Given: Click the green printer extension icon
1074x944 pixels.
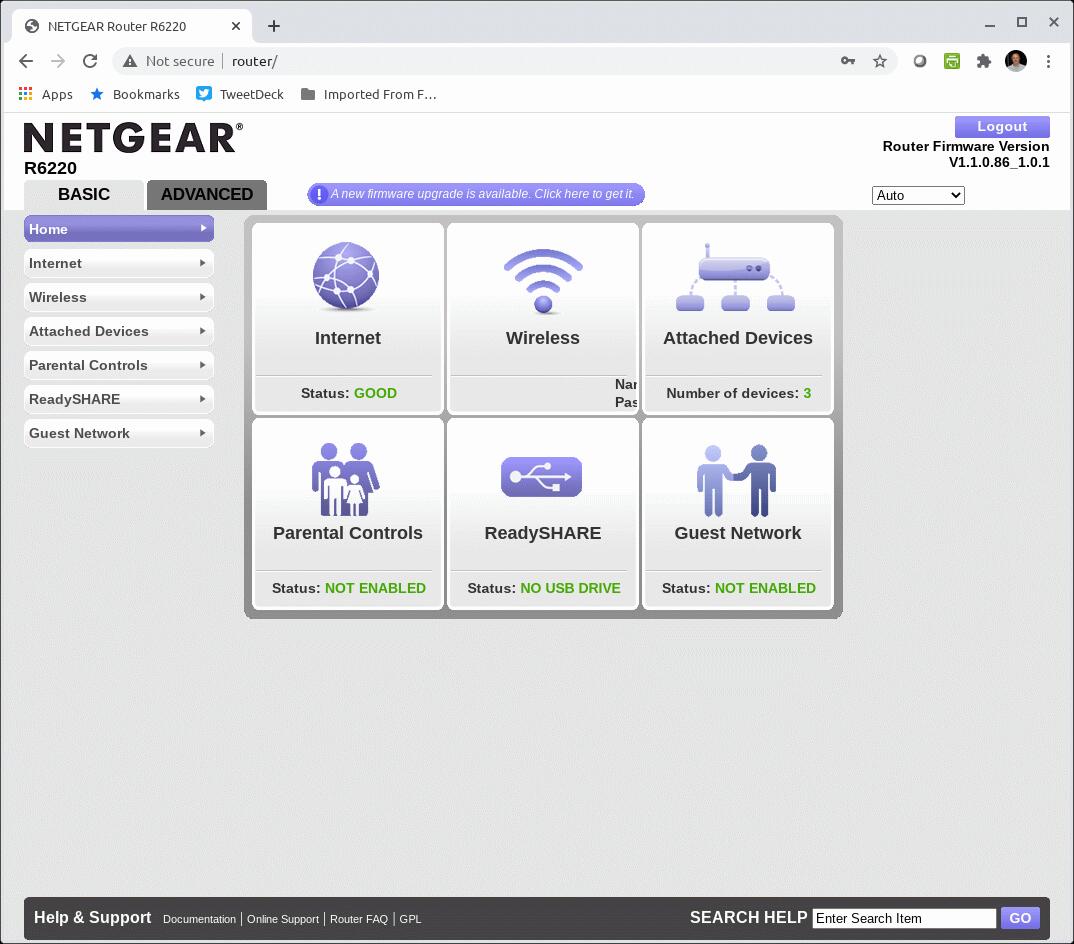Looking at the screenshot, I should click(951, 61).
